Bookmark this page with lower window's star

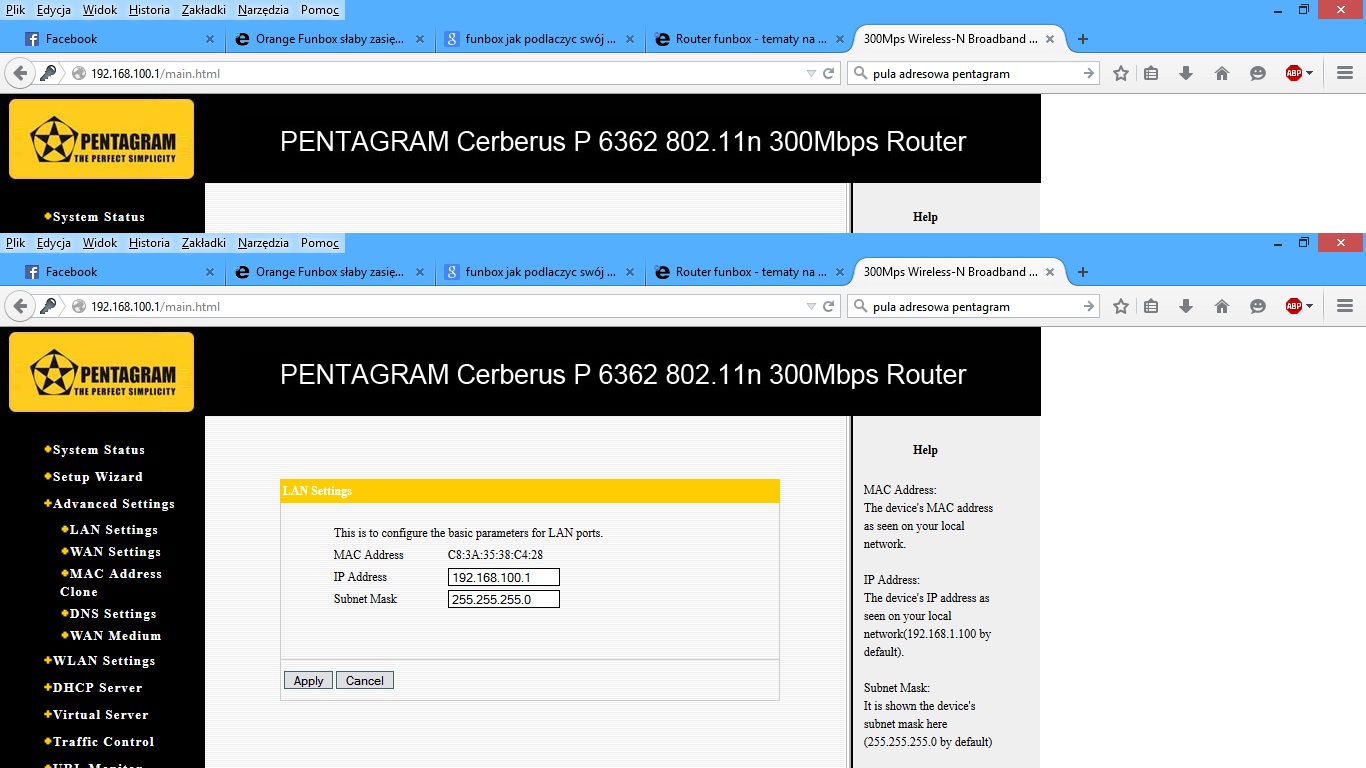tap(1121, 306)
